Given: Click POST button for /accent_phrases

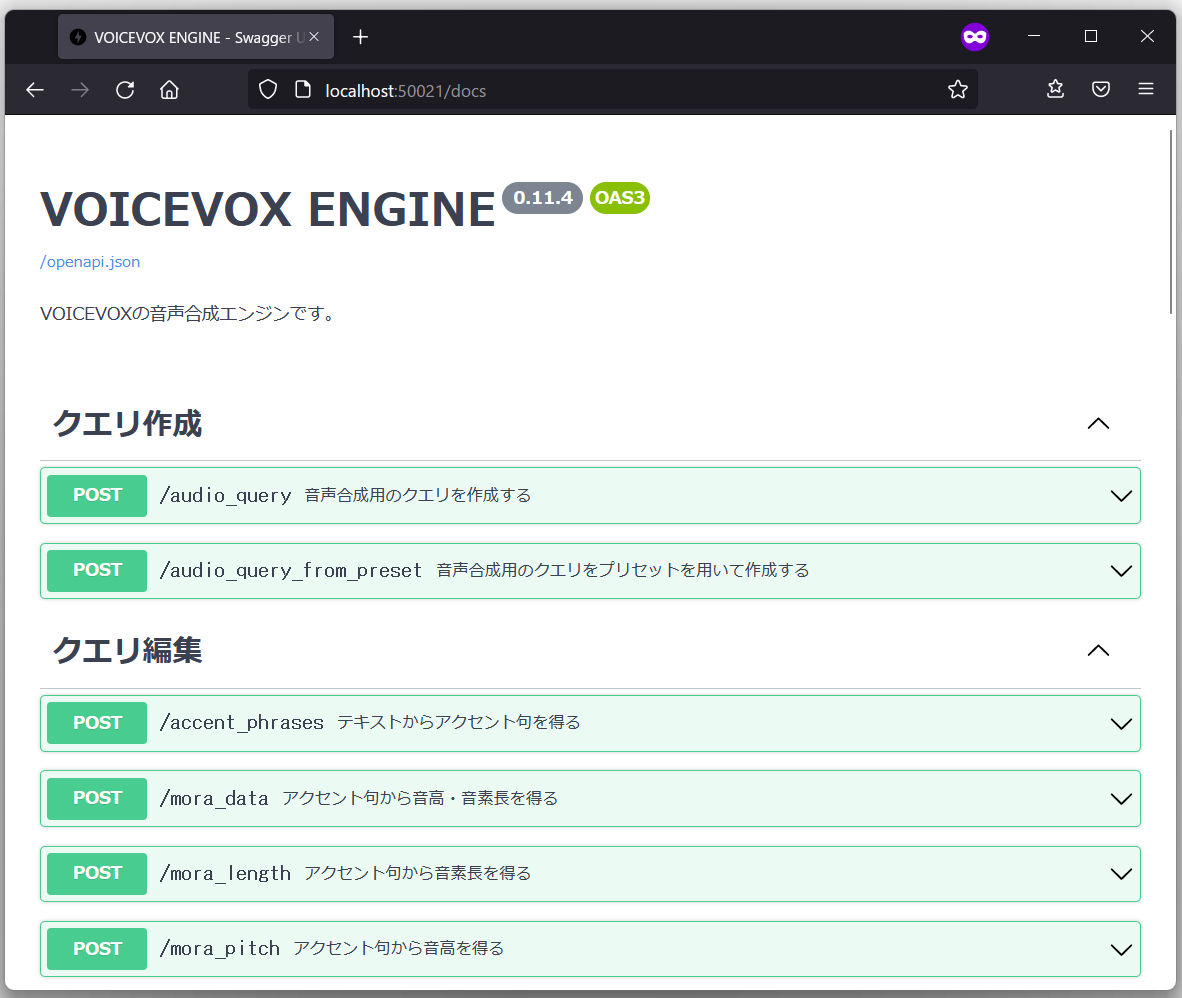Looking at the screenshot, I should (97, 723).
